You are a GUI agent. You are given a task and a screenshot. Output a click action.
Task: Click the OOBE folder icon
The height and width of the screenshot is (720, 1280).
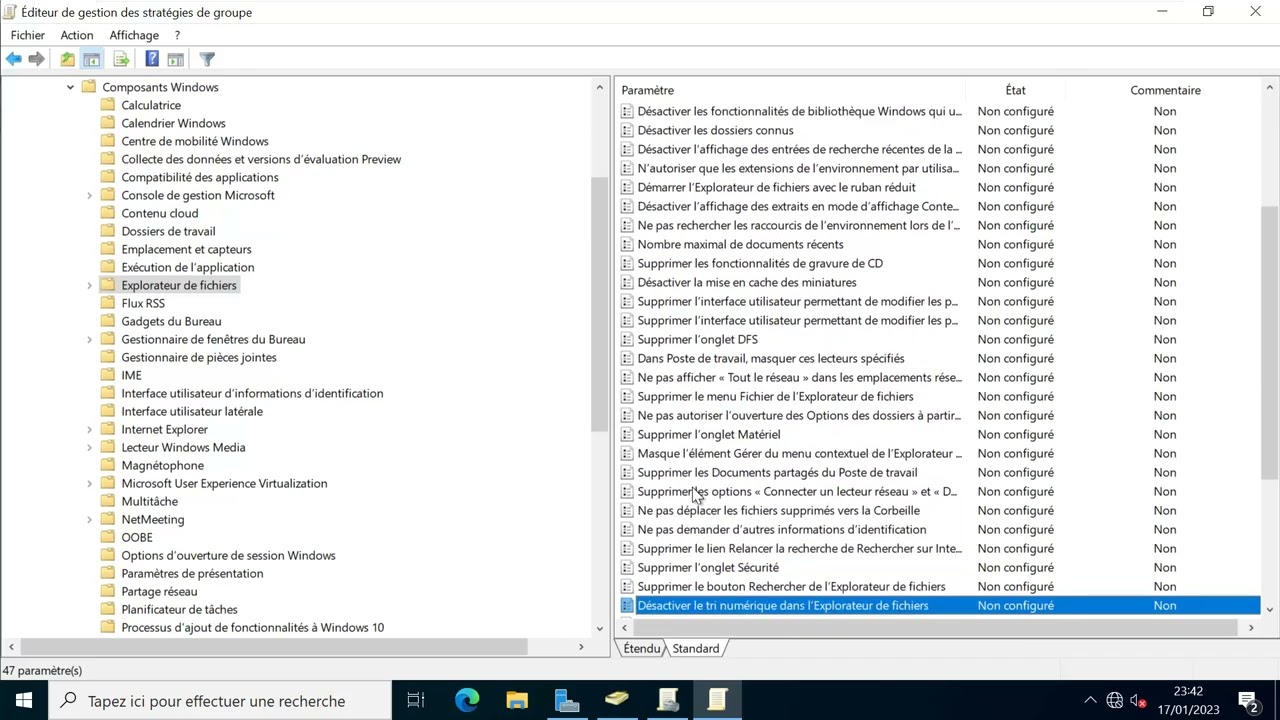[x=108, y=537]
